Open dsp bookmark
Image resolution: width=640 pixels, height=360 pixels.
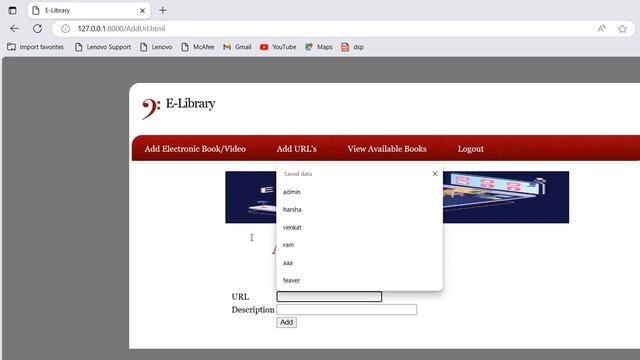click(352, 47)
